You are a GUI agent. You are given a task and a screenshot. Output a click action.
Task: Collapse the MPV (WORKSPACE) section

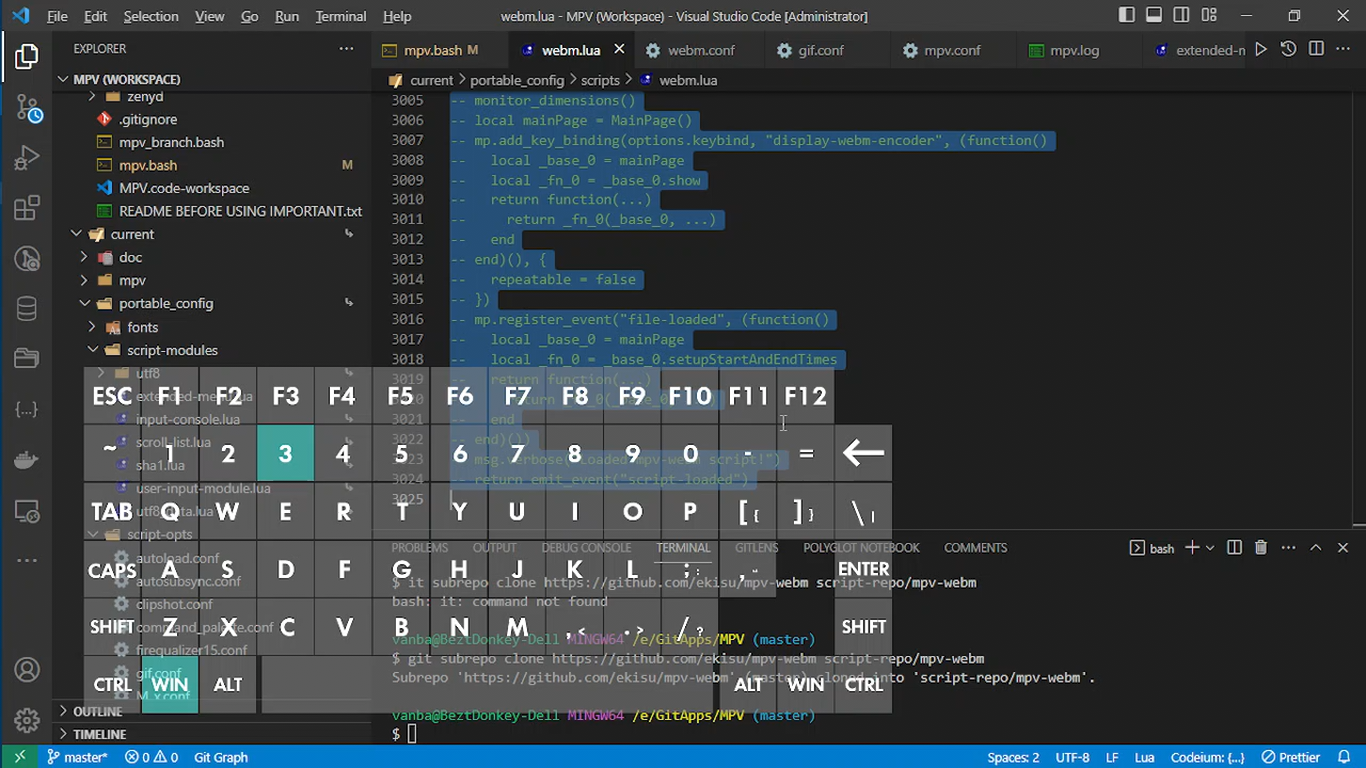tap(127, 79)
